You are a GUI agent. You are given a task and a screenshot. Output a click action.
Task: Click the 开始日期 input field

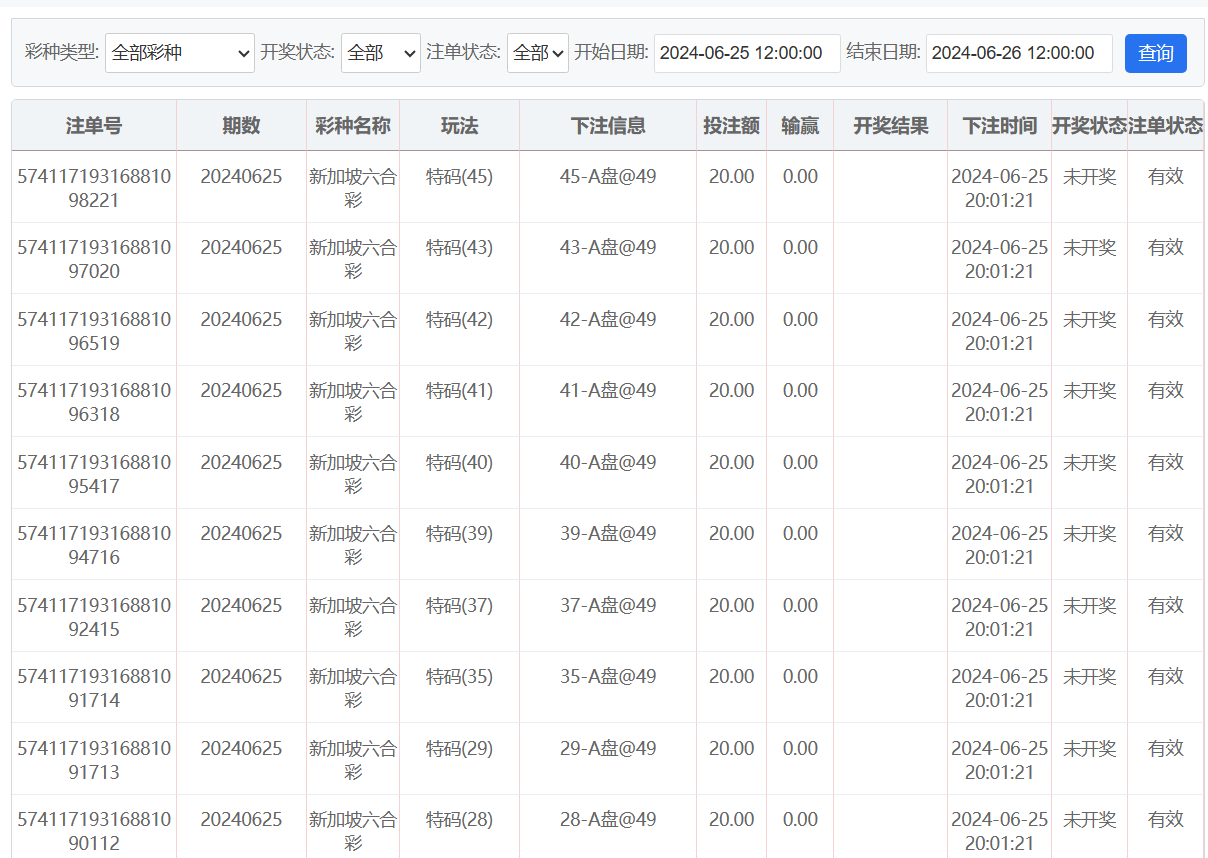click(x=747, y=53)
